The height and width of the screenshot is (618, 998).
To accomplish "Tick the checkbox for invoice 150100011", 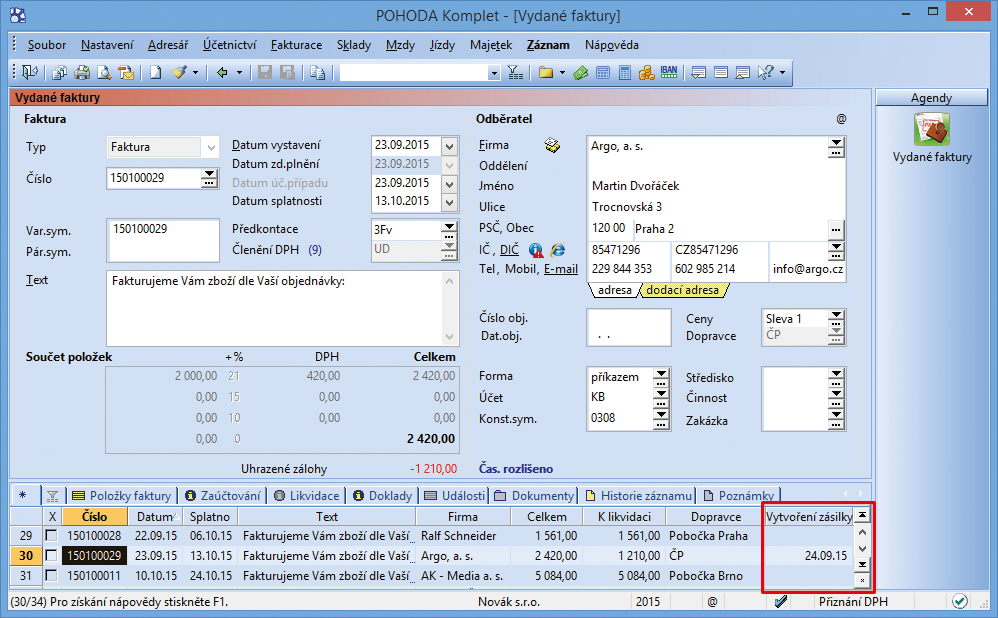I will click(52, 576).
